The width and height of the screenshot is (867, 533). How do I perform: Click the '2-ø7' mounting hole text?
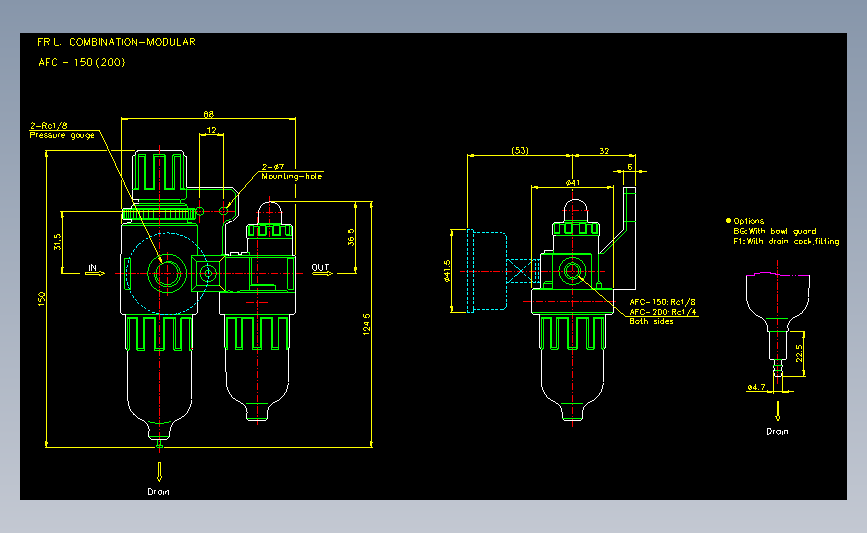[273, 166]
